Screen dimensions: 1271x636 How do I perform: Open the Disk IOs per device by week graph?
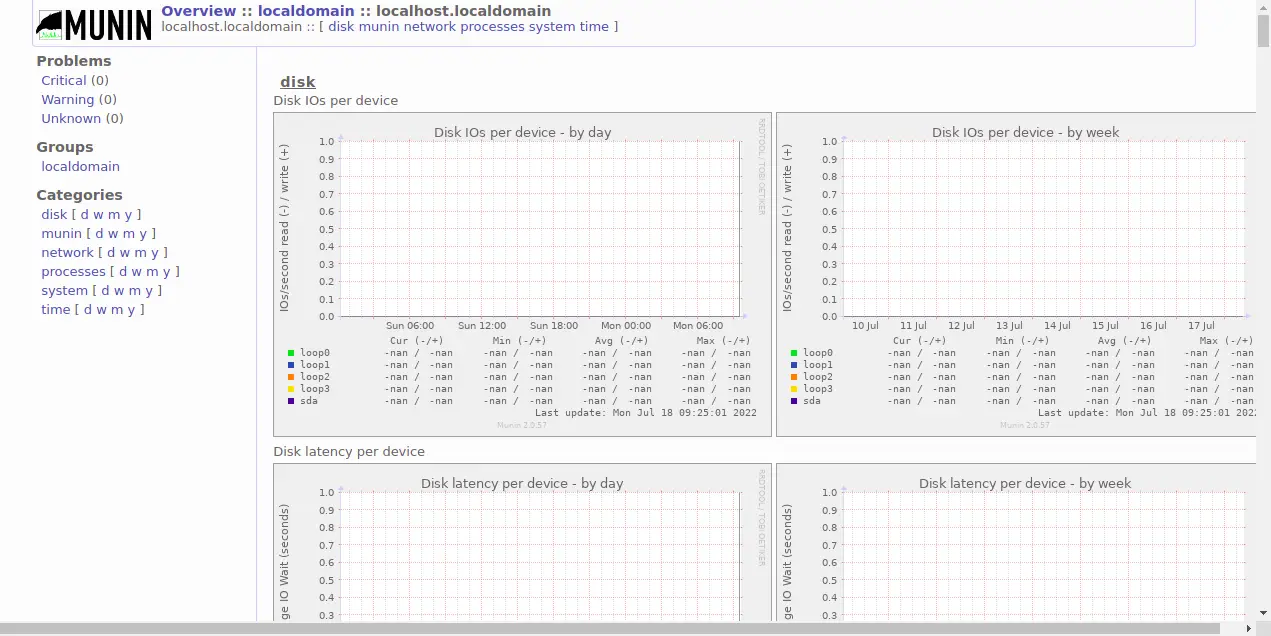[1016, 274]
